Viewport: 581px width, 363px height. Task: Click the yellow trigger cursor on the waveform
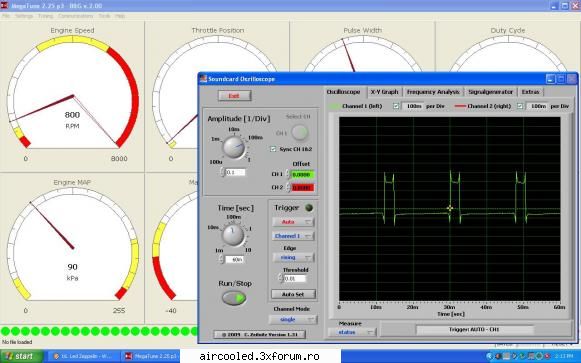click(x=450, y=209)
